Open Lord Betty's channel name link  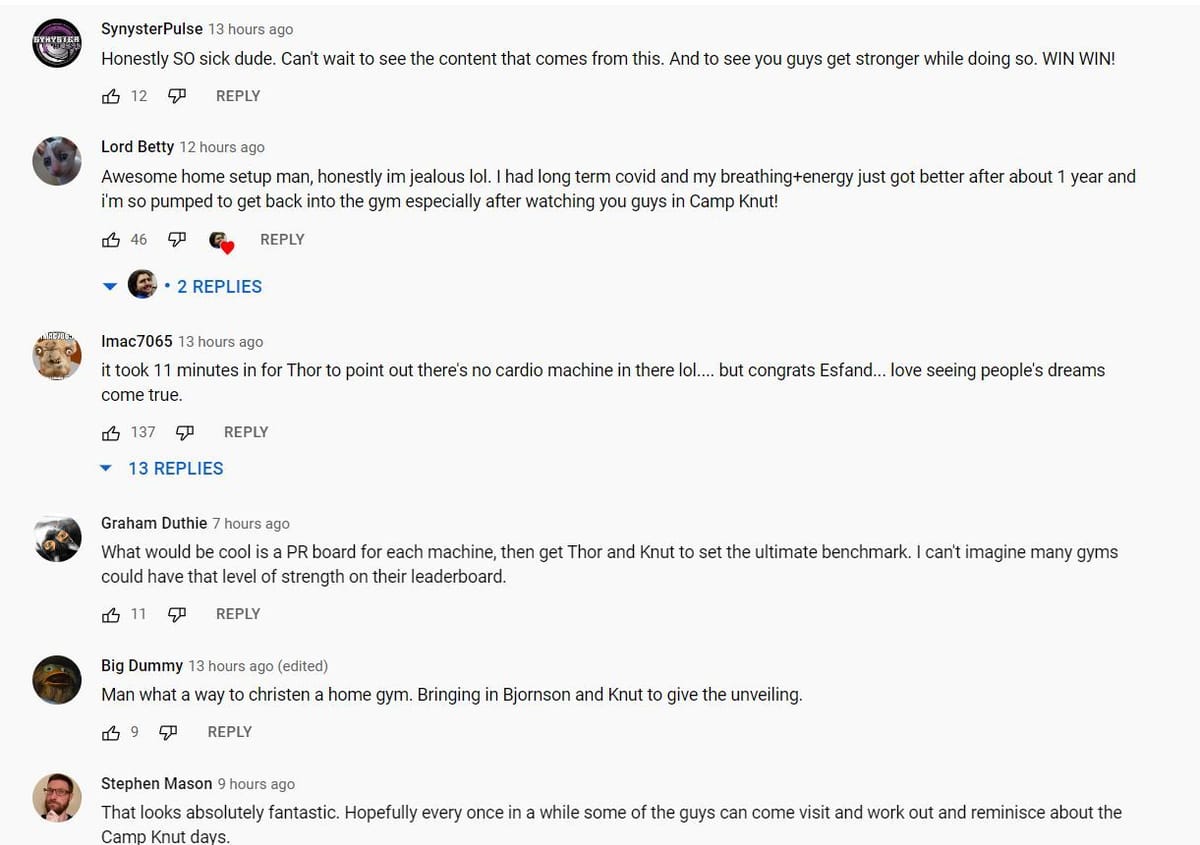(137, 147)
